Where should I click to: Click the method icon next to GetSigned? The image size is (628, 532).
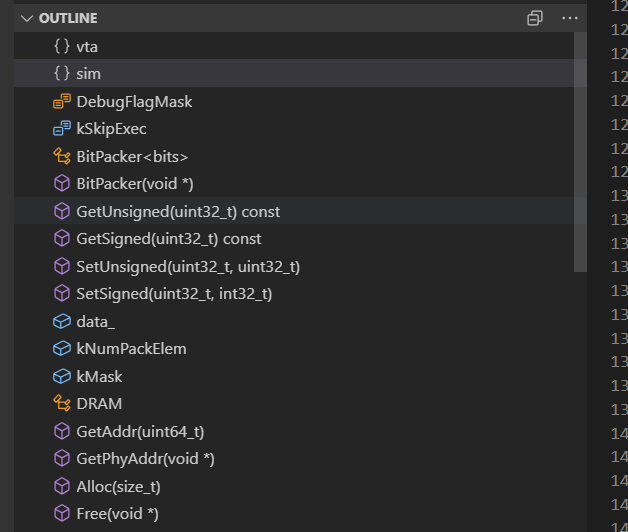pos(62,238)
